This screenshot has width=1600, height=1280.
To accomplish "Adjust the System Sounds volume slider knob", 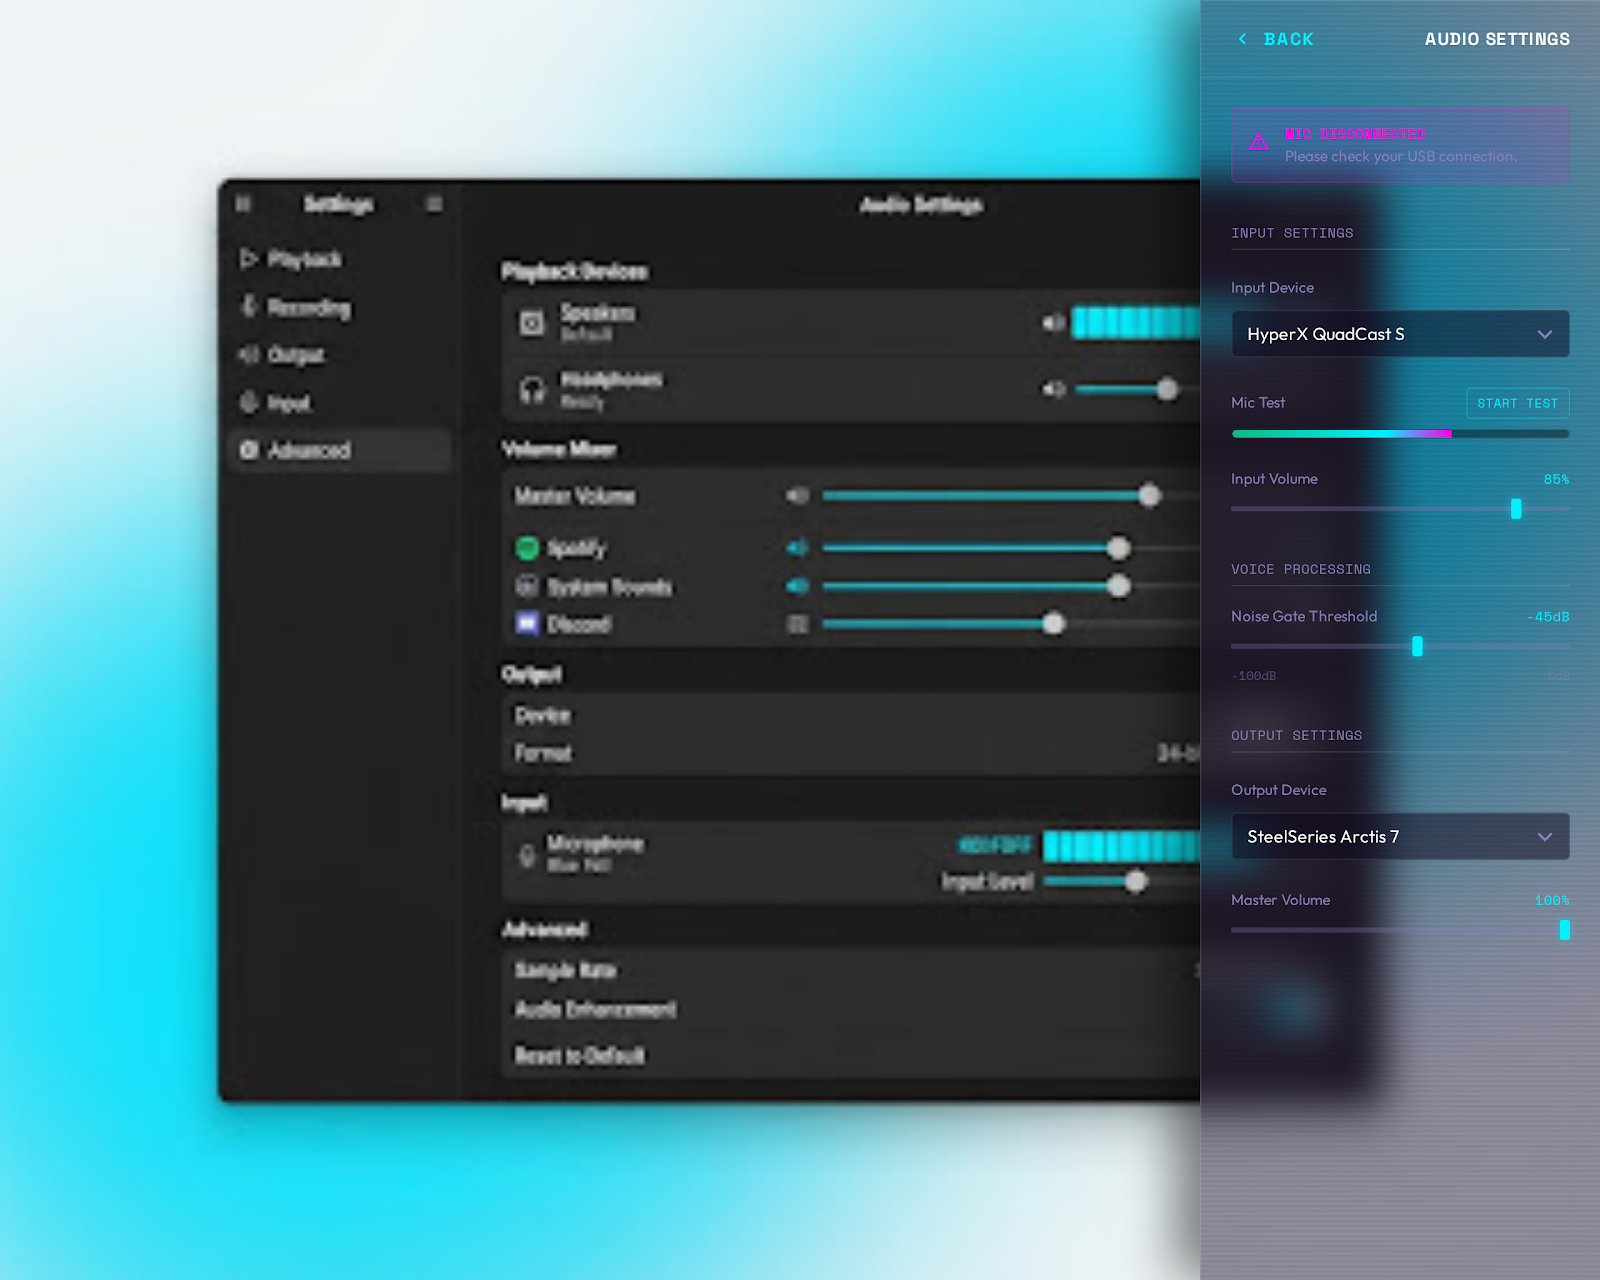I will click(1119, 586).
